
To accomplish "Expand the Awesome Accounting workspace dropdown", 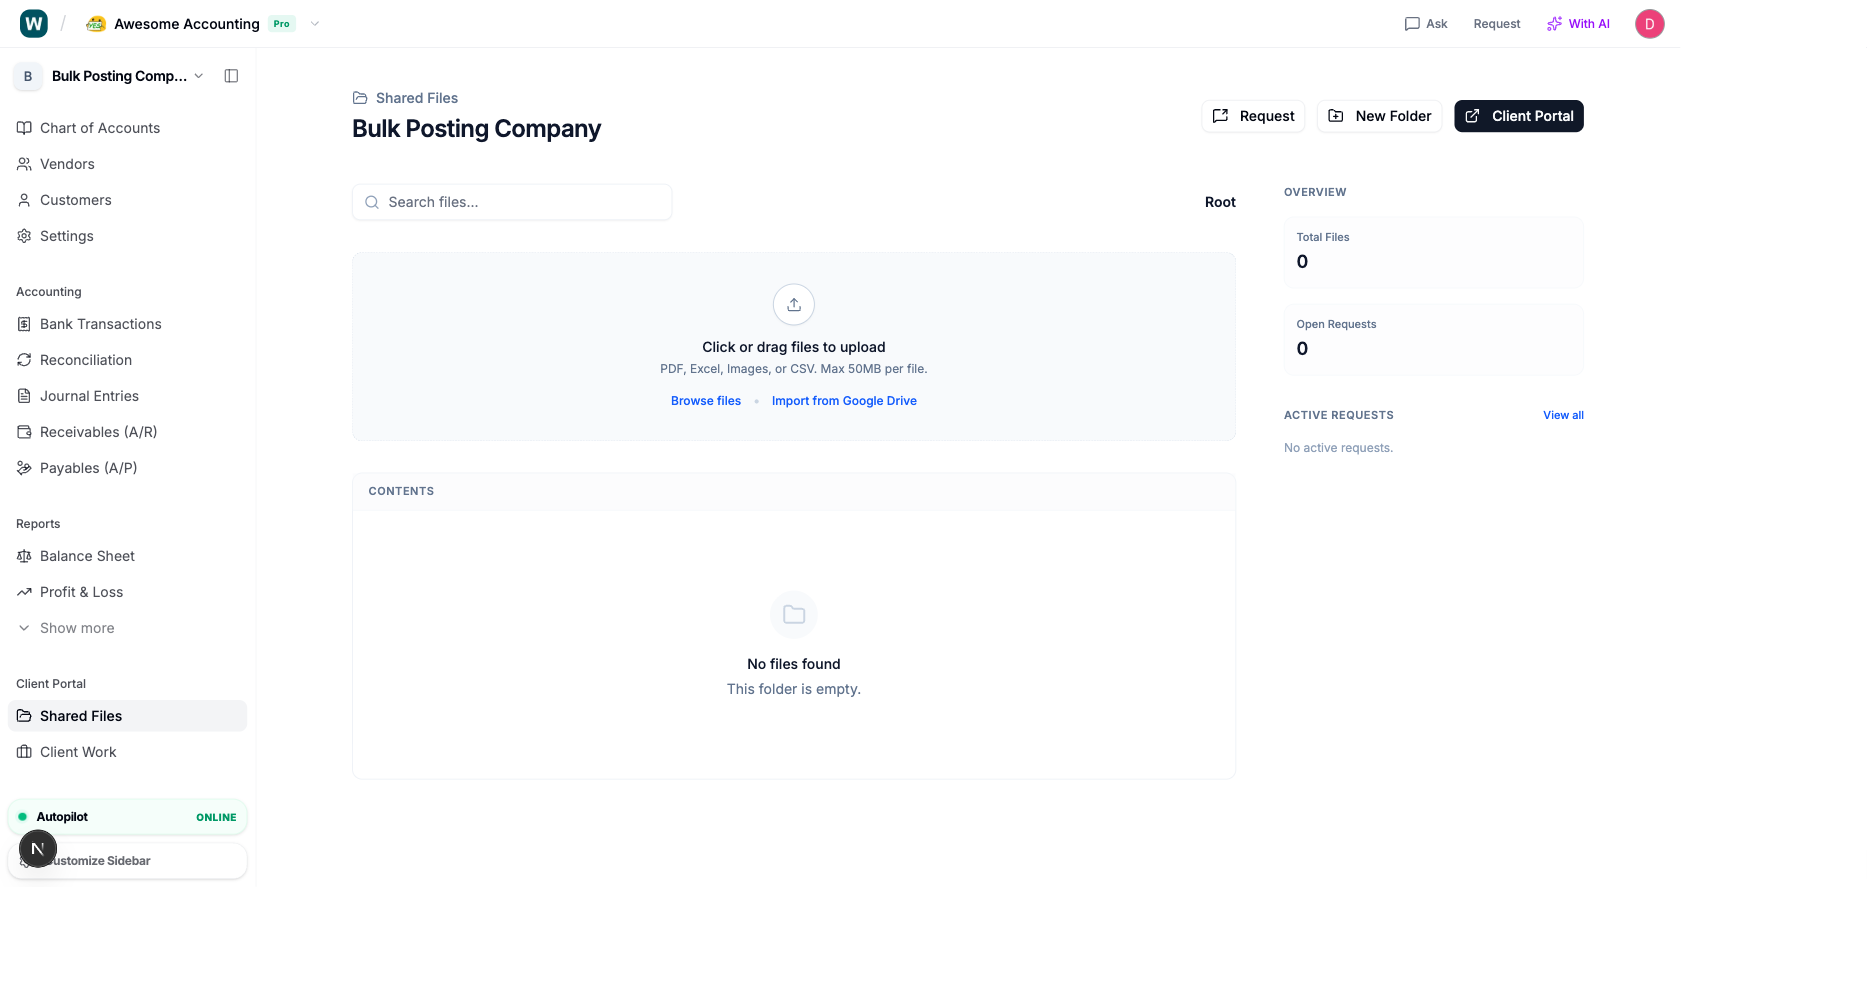I will (314, 24).
